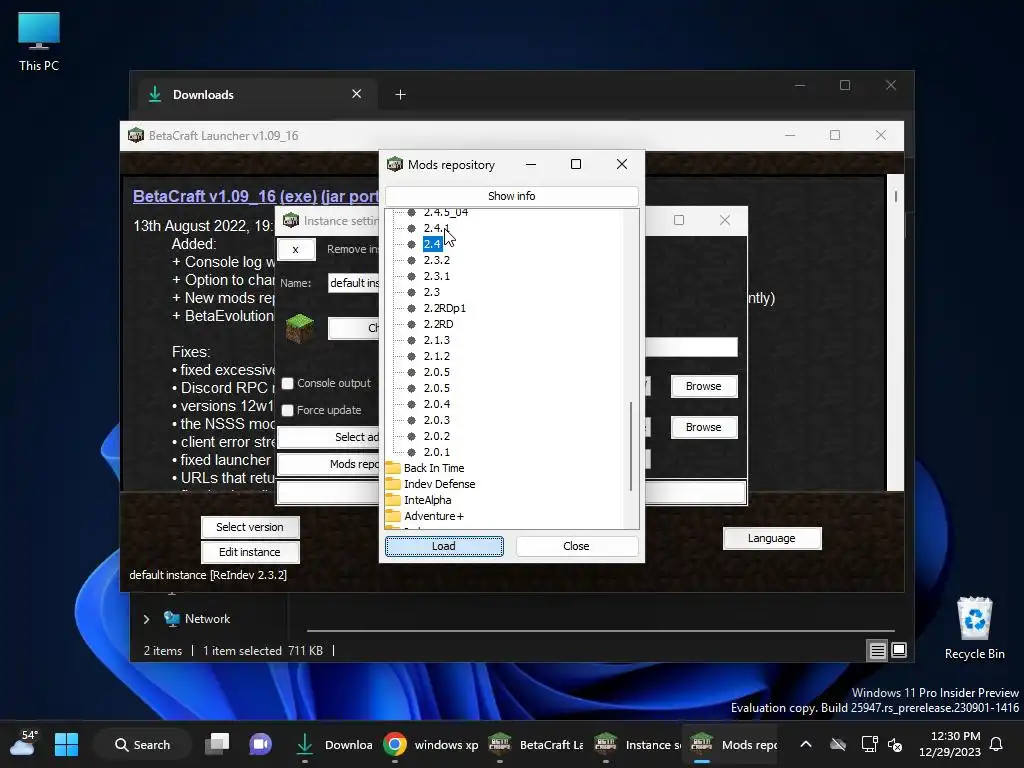Open weather widget showing 54°
1024x768 pixels.
[x=24, y=743]
